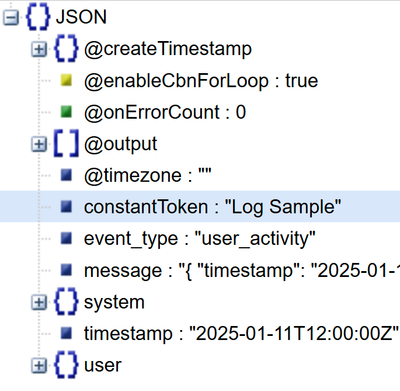The height and width of the screenshot is (391, 400).
Task: Collapse the root JSON node
Action: [11, 17]
